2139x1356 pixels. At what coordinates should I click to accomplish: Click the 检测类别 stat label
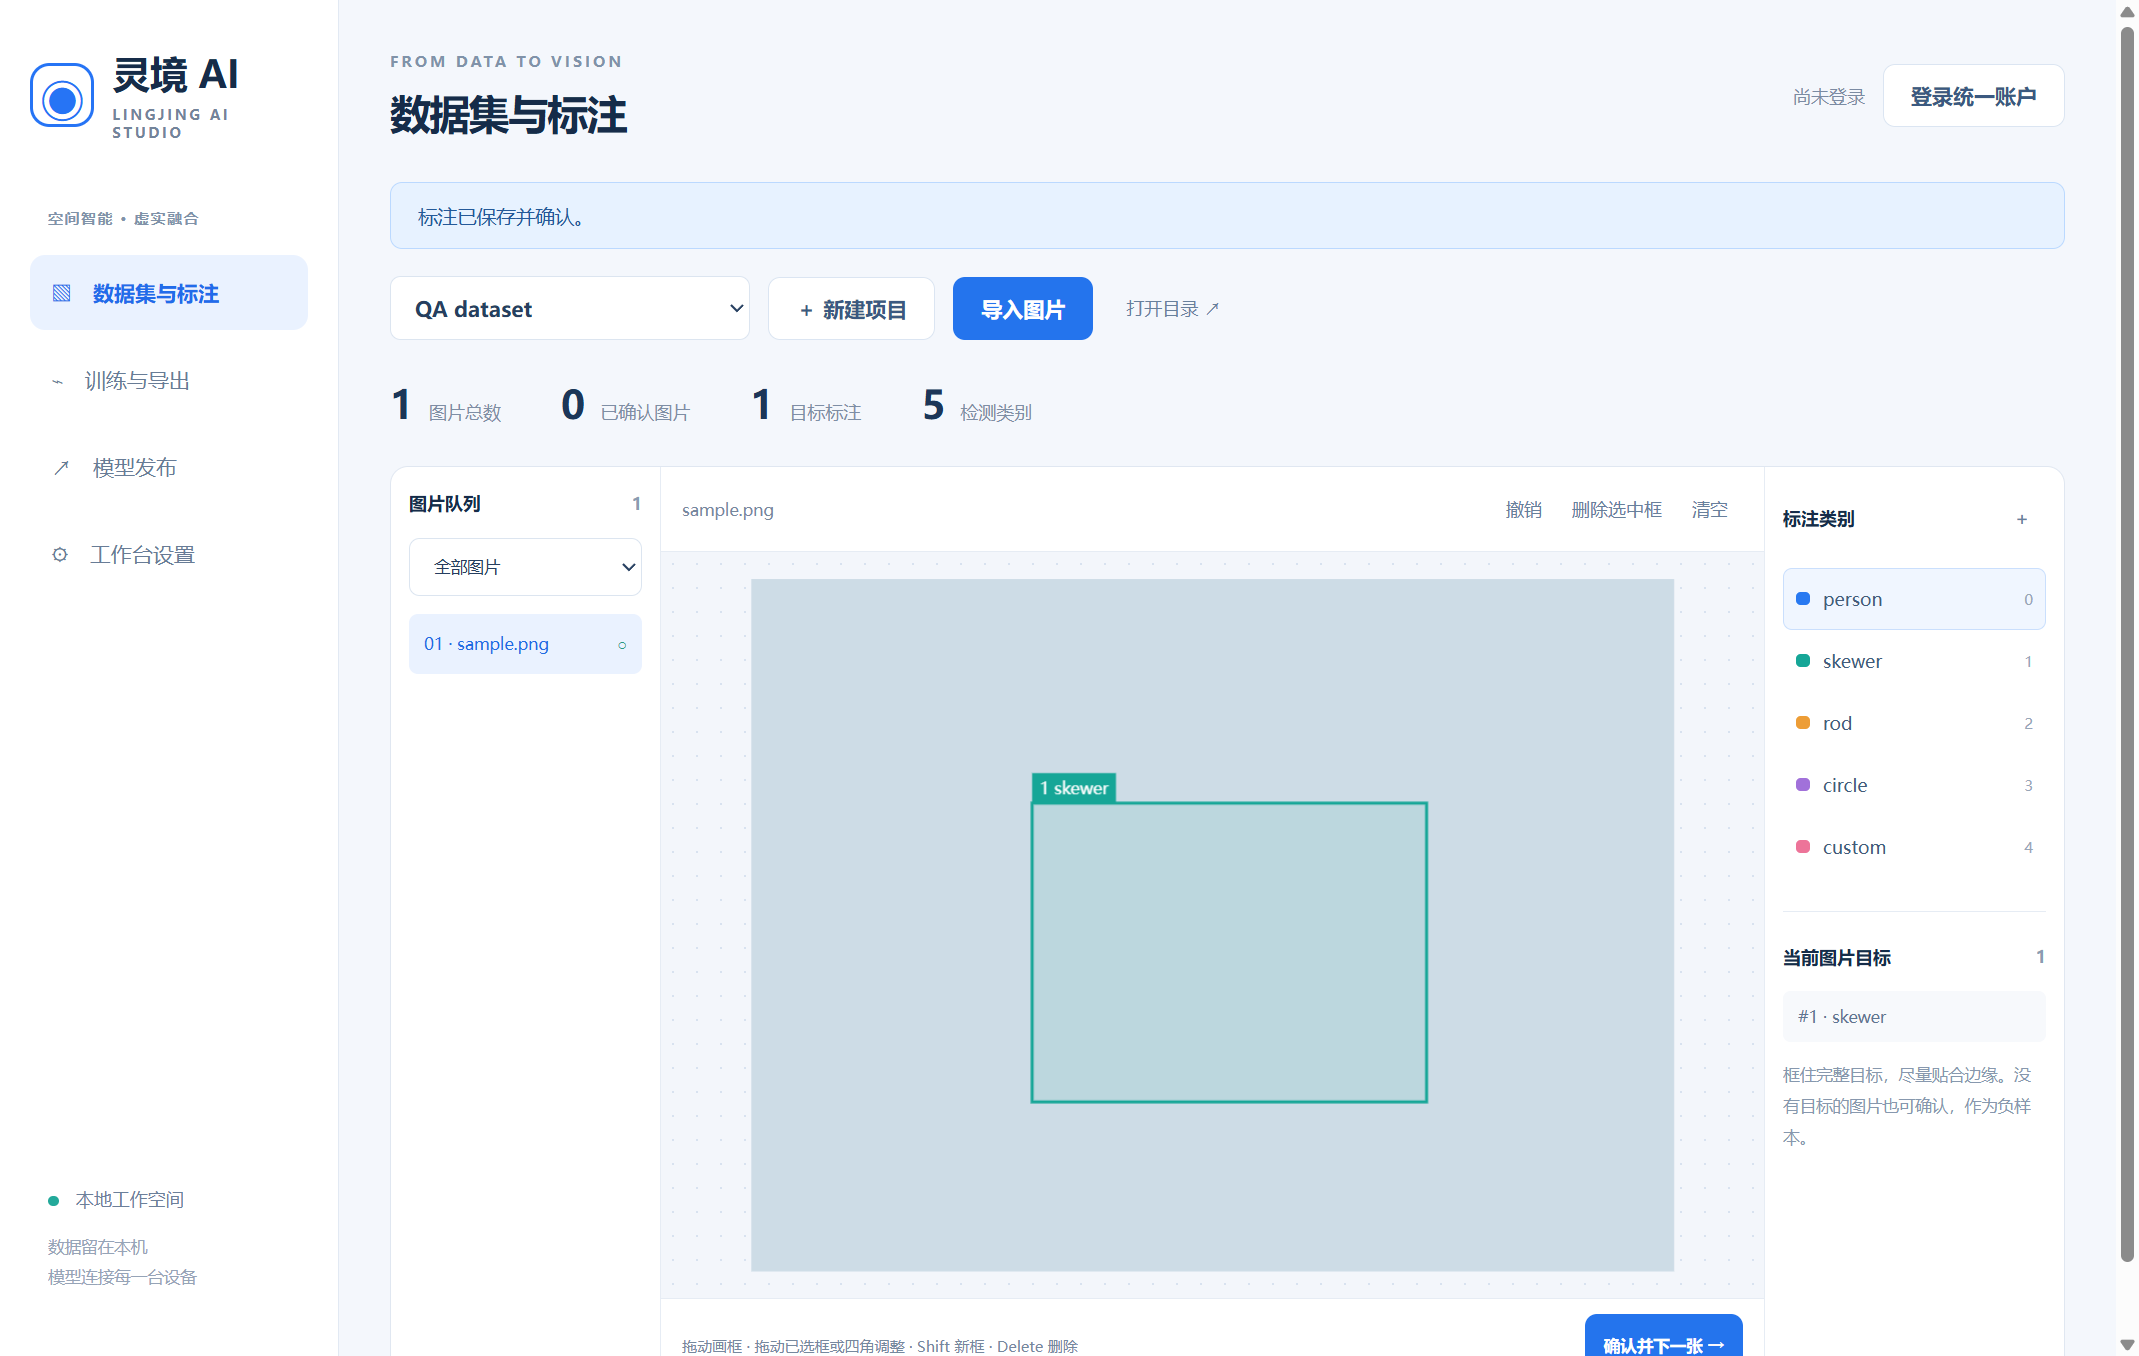click(995, 412)
